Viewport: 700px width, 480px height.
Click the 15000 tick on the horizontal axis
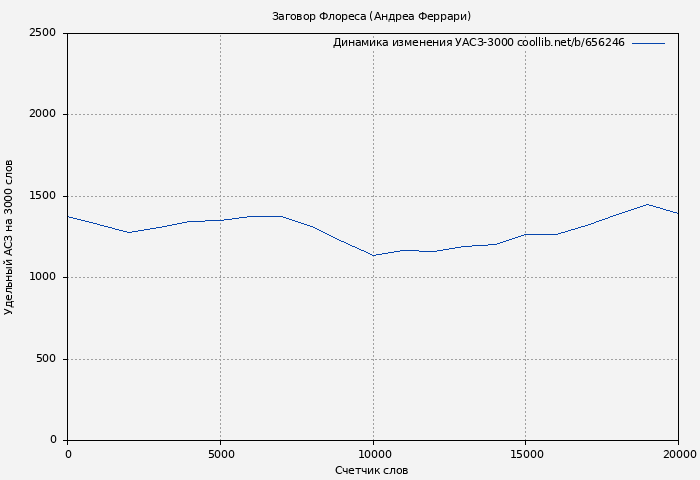point(525,454)
